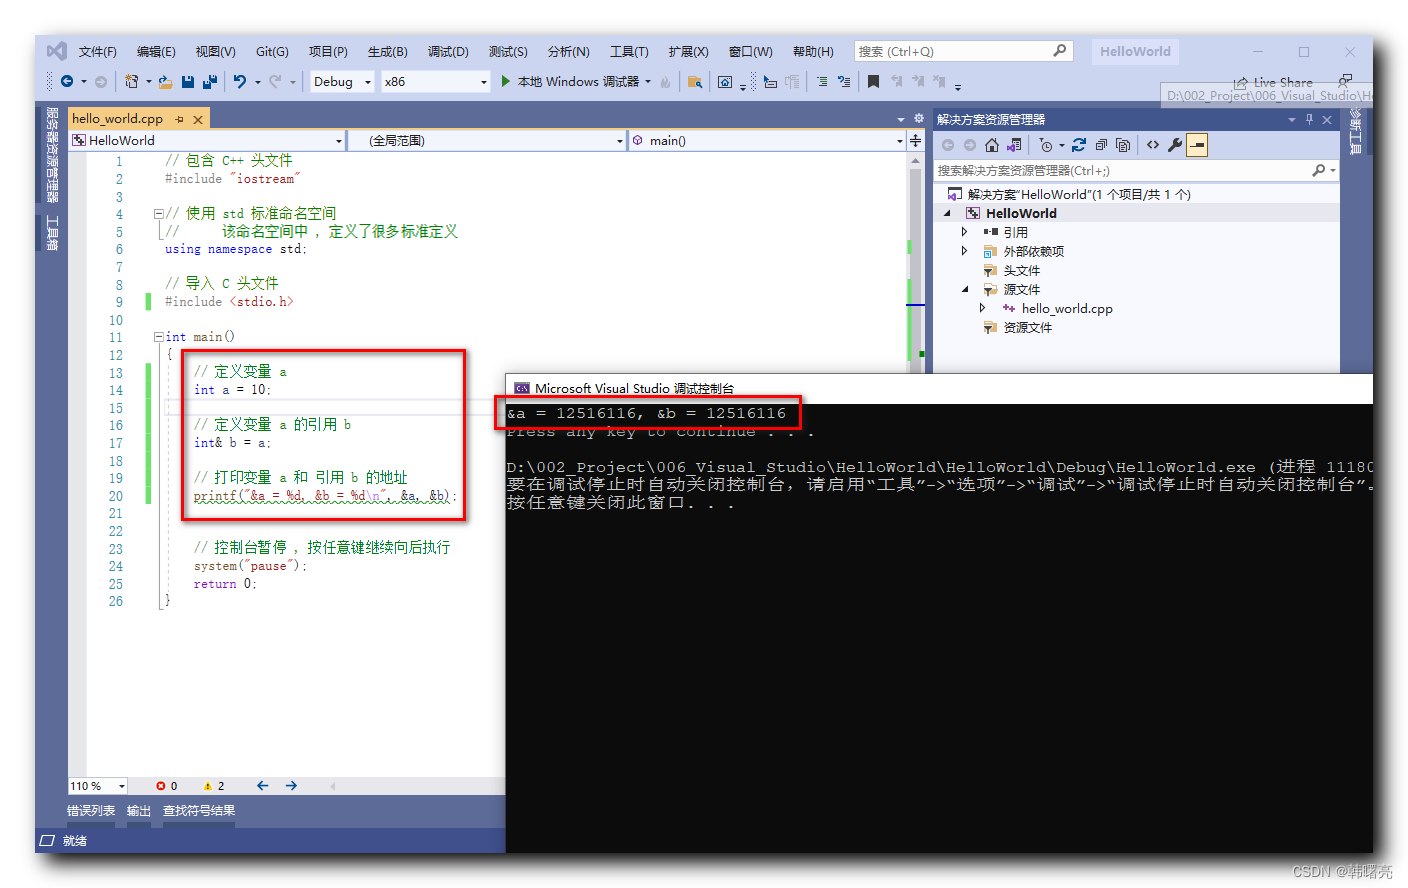The height and width of the screenshot is (888, 1408).
Task: Select hello_world.cpp in Solution Explorer
Action: [1067, 309]
